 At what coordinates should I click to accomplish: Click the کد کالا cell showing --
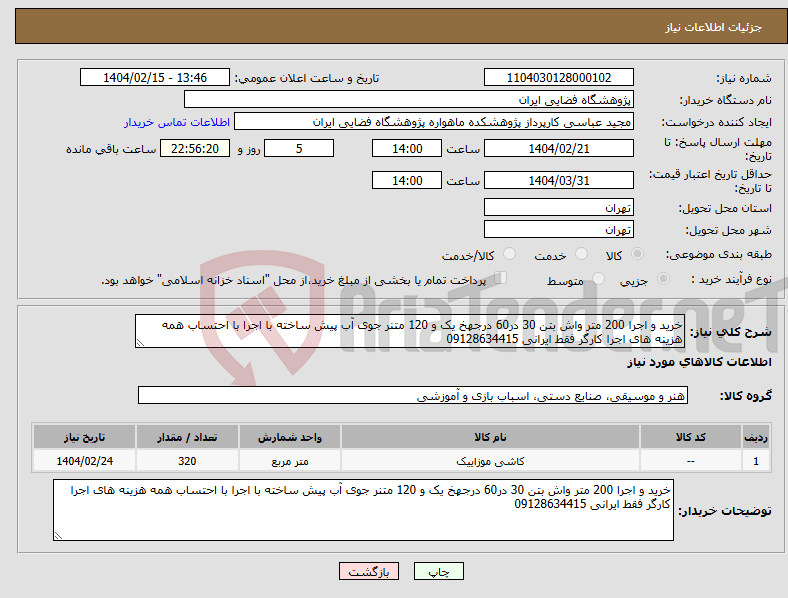tap(691, 461)
